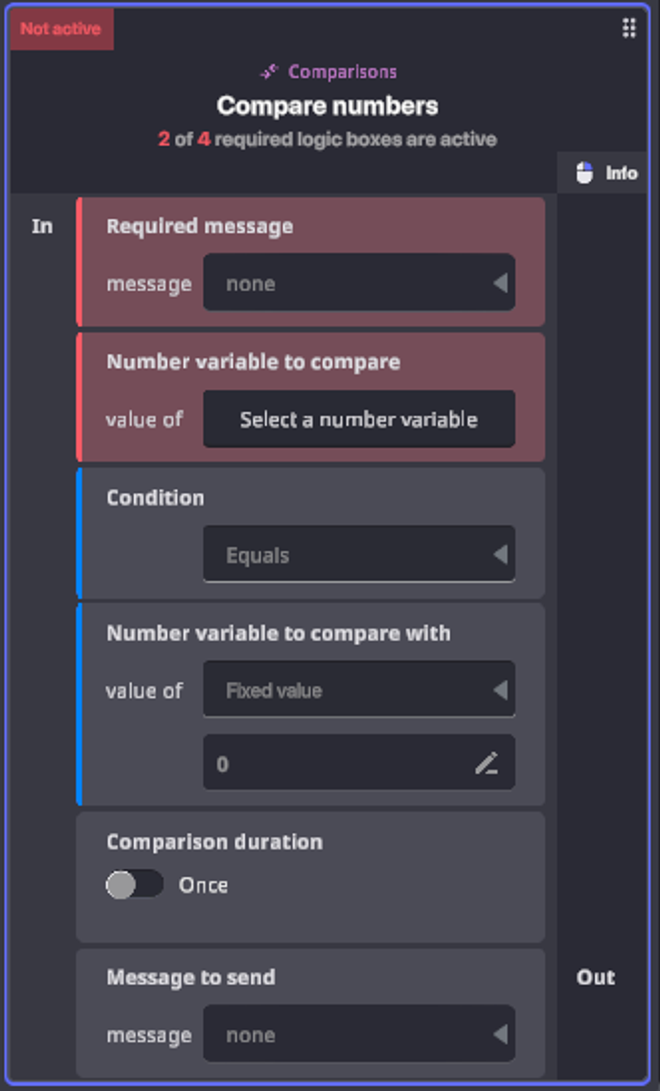Click the drag handle dots icon
This screenshot has width=660, height=1091.
[x=629, y=28]
